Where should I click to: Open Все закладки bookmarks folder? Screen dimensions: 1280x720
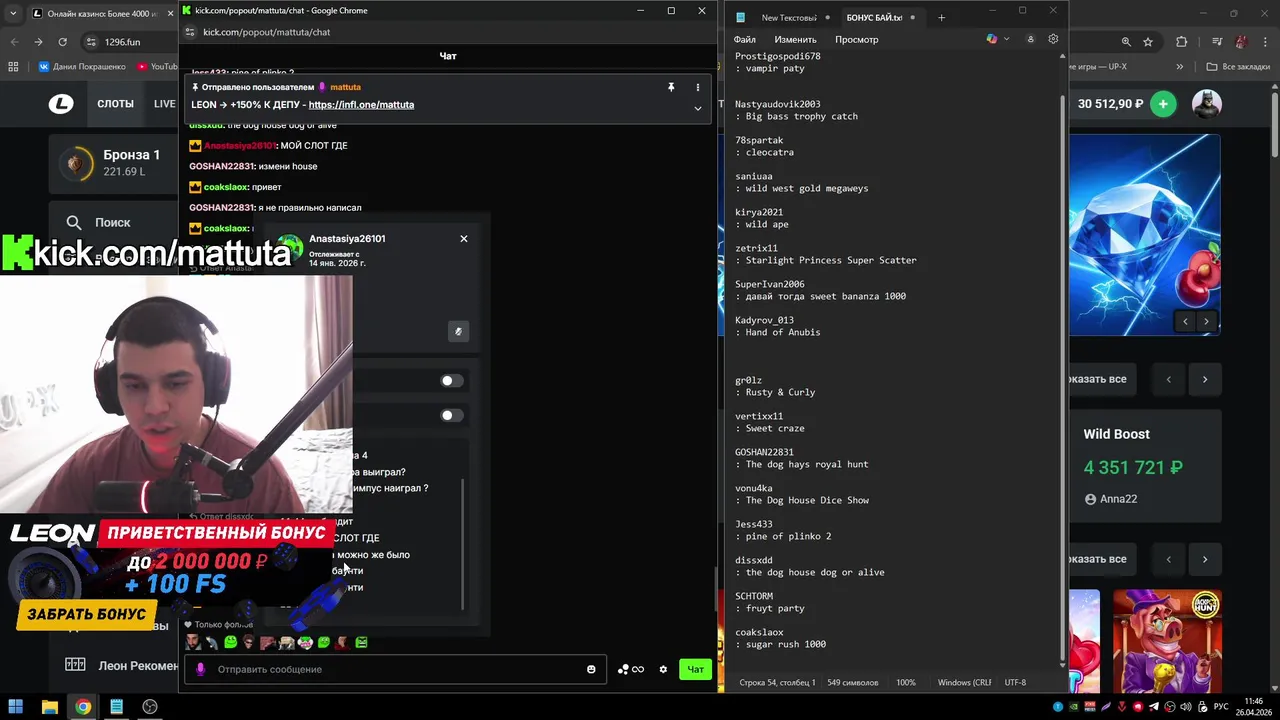1238,67
